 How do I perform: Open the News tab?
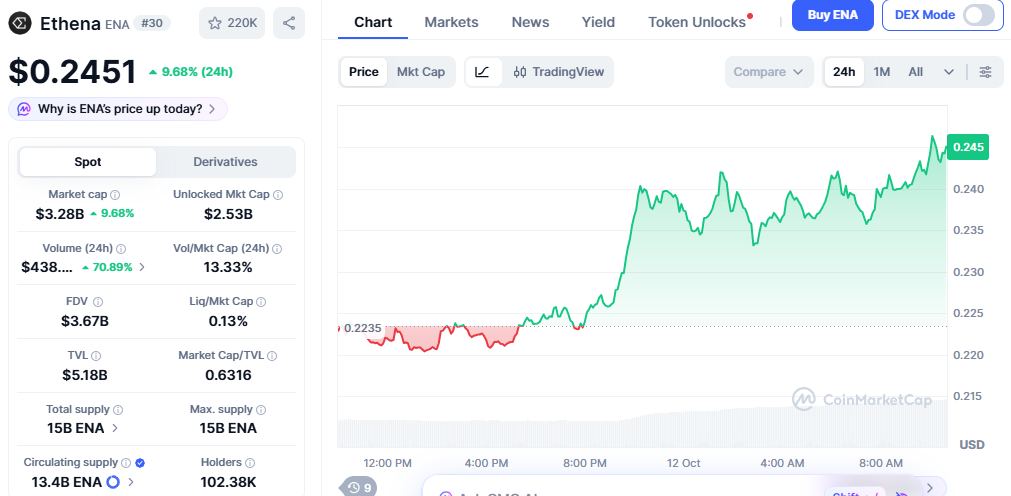530,22
